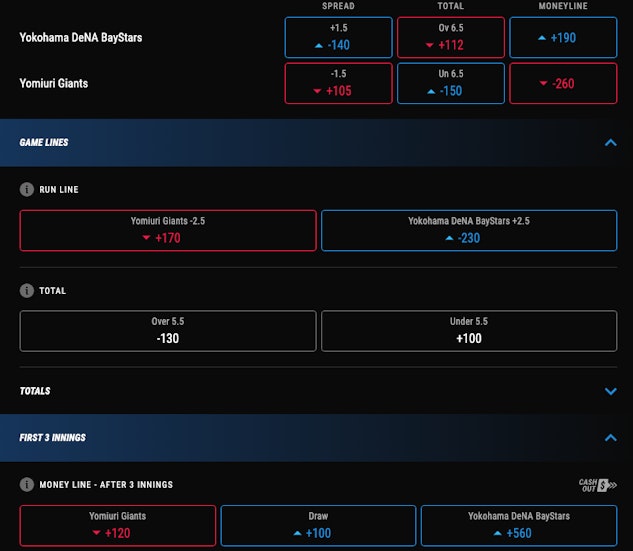This screenshot has width=633, height=551.
Task: Pick Over 6.5 total at +112
Action: tap(450, 37)
